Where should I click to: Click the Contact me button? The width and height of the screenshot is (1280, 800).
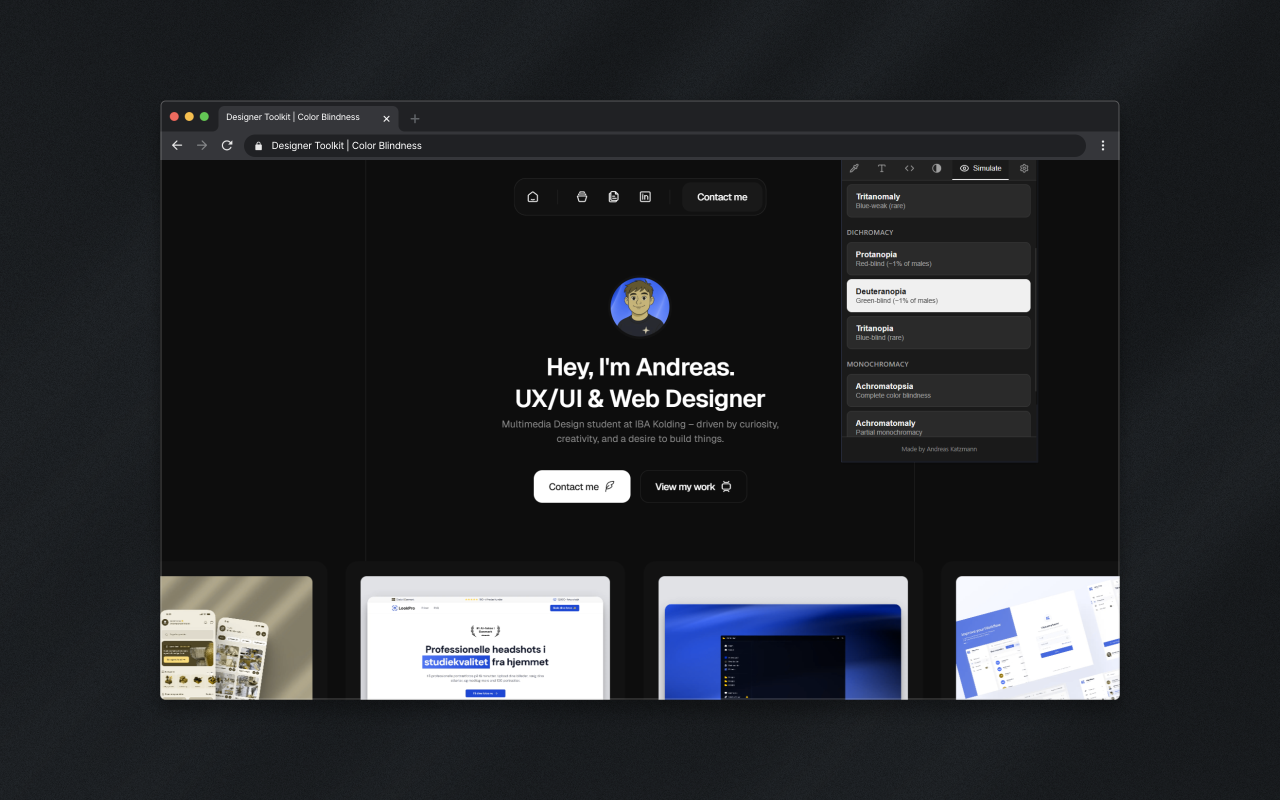tap(581, 486)
